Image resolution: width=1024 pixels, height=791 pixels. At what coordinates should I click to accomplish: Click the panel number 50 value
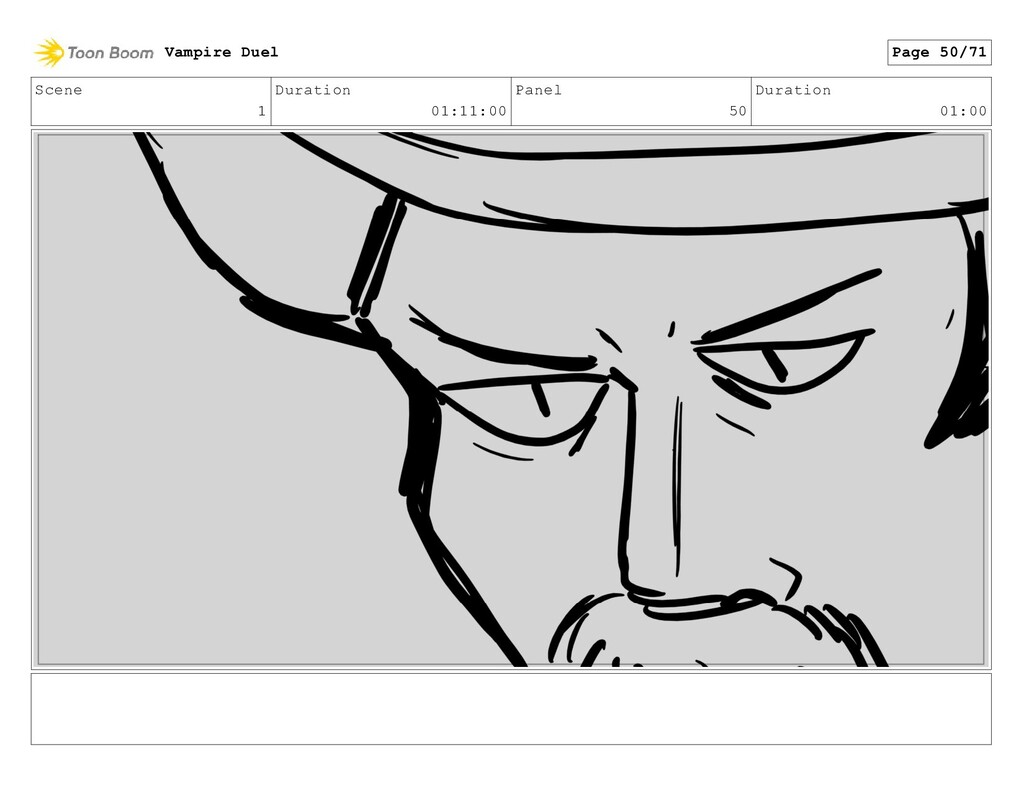click(x=738, y=111)
